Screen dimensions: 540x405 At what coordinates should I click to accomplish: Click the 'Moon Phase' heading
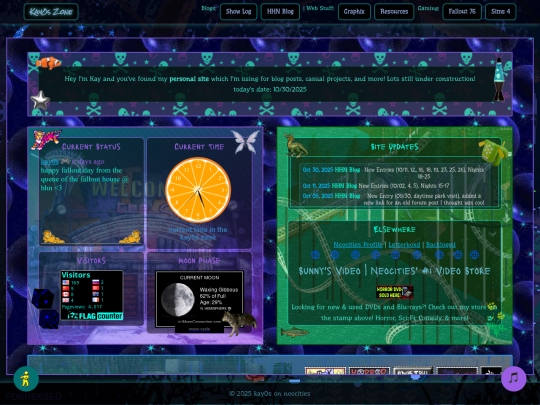pyautogui.click(x=199, y=261)
